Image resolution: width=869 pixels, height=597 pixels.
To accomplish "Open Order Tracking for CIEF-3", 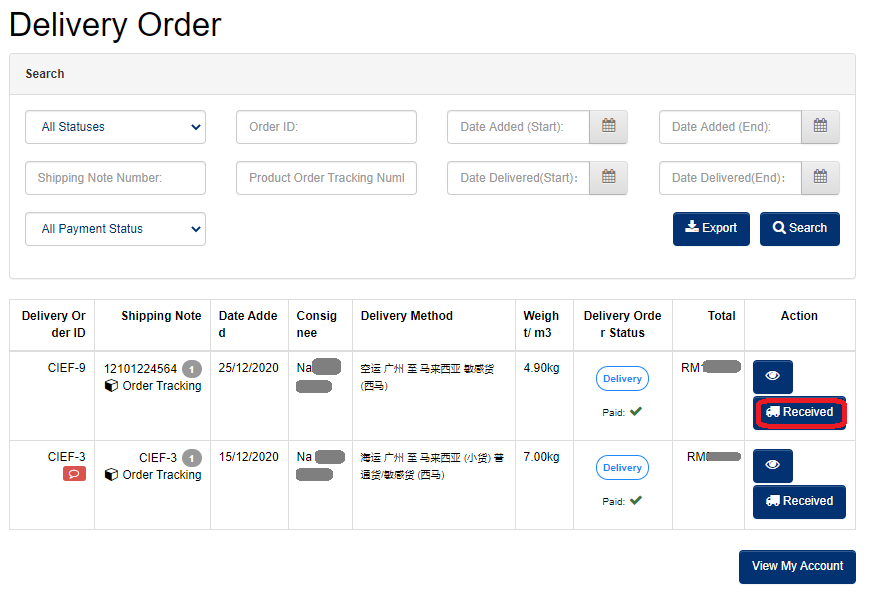I will click(x=153, y=475).
